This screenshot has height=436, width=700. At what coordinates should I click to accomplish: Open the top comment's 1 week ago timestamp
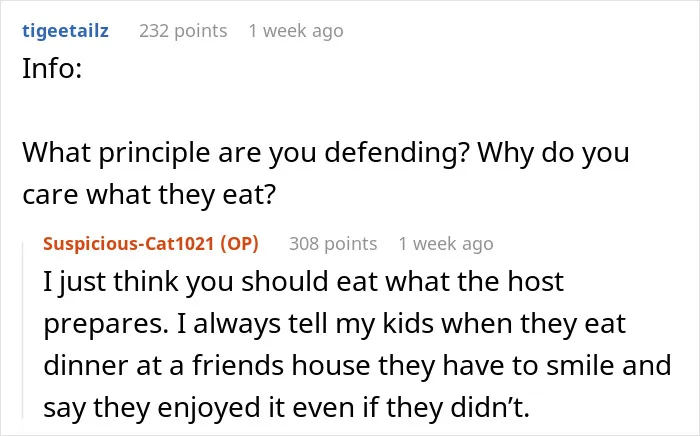[x=296, y=31]
